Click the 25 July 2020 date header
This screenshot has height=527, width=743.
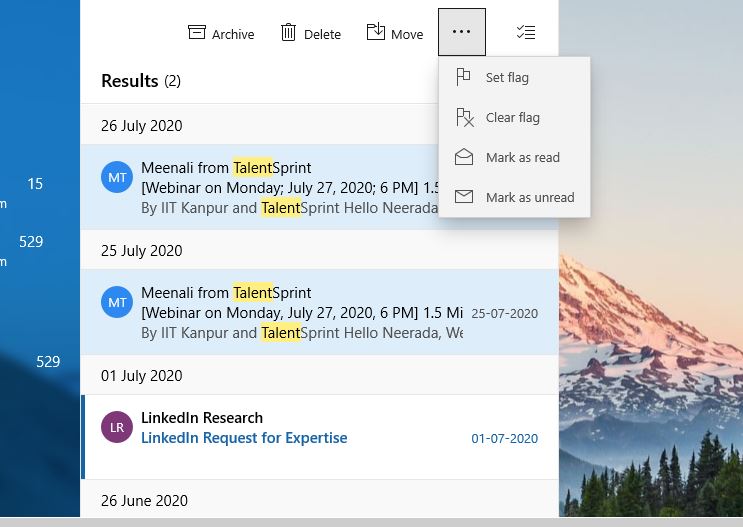click(x=142, y=251)
